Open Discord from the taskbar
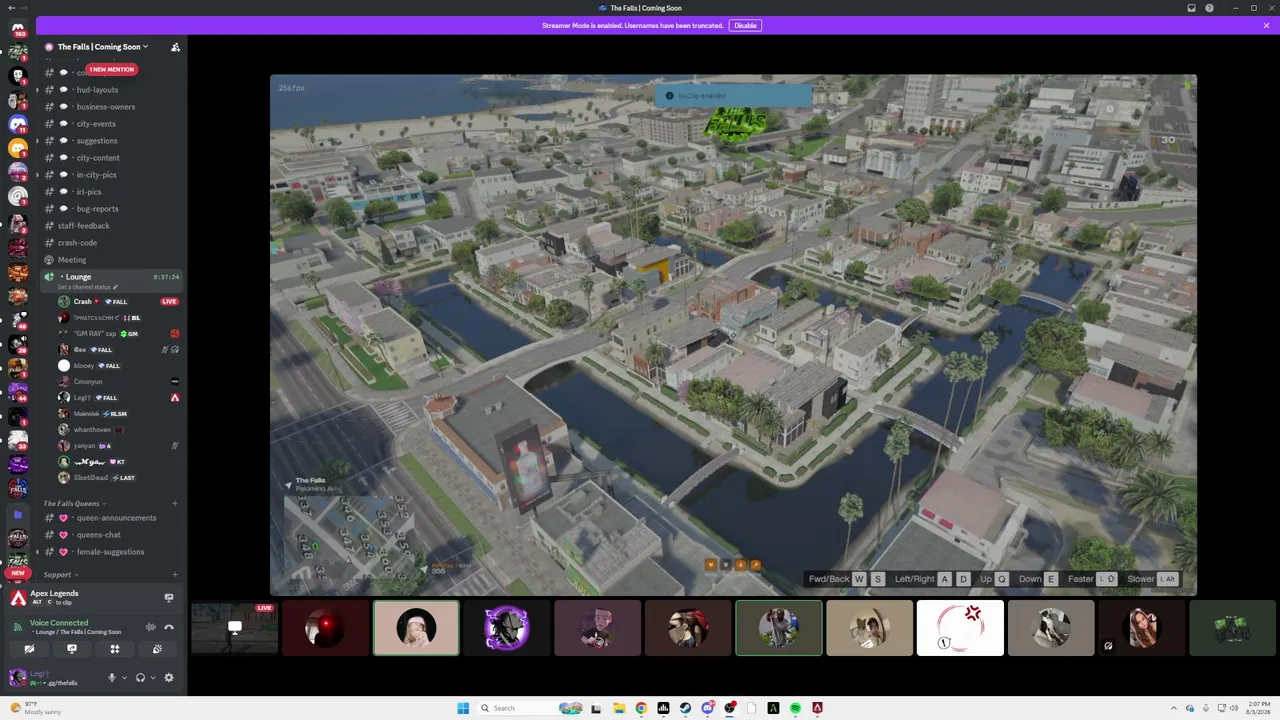Image resolution: width=1280 pixels, height=720 pixels. [x=707, y=708]
